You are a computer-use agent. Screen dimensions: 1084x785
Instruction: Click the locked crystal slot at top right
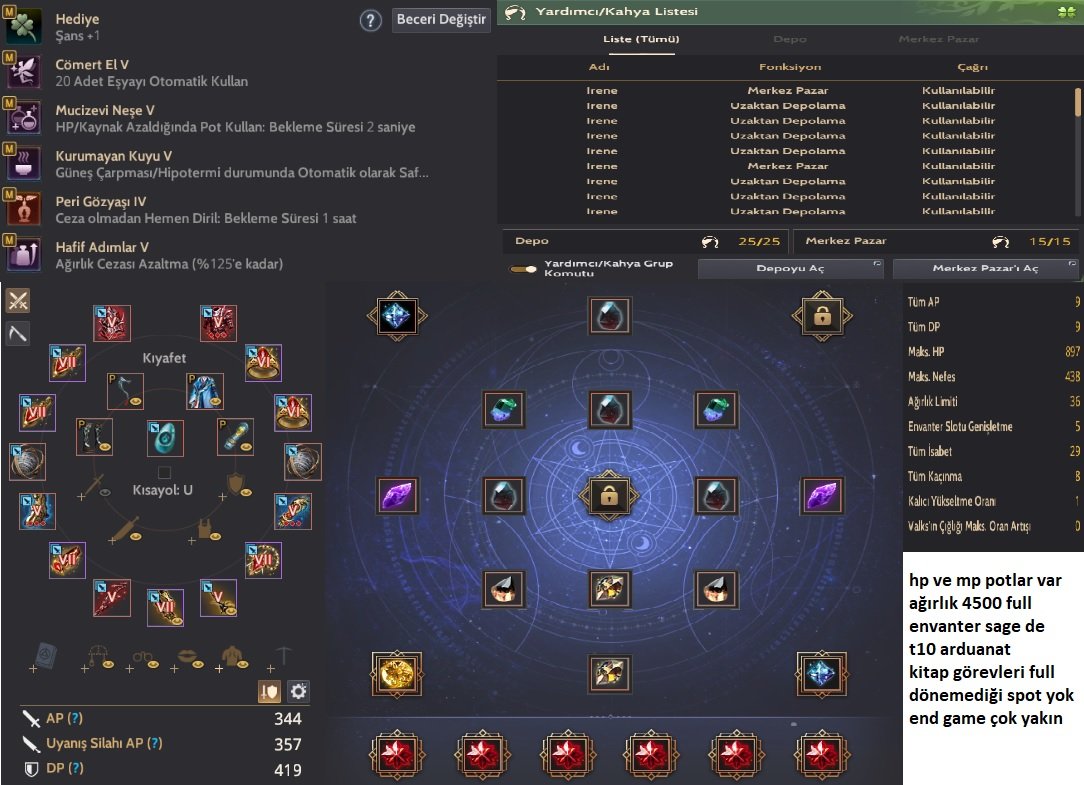(822, 316)
